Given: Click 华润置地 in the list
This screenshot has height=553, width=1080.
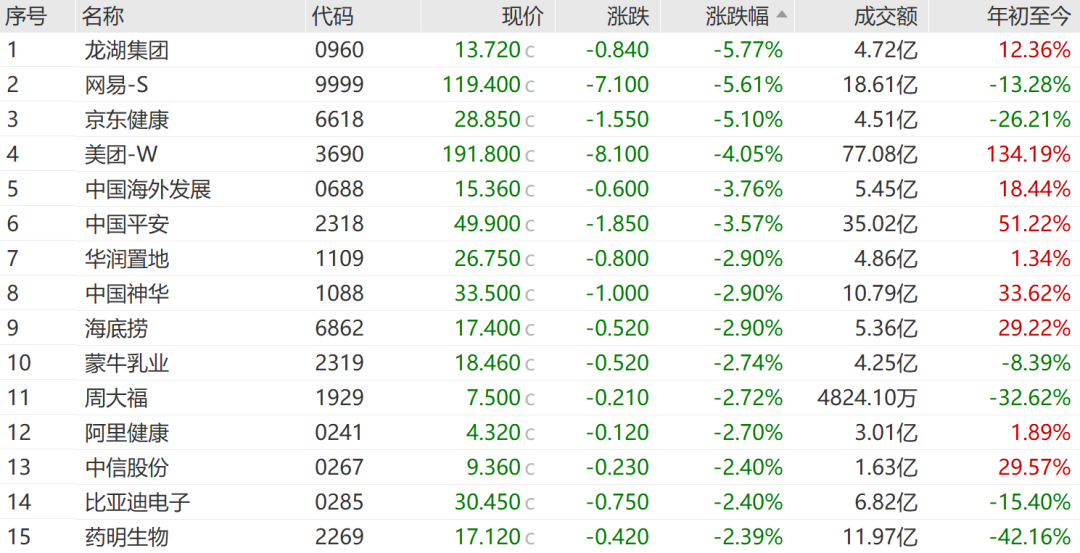Looking at the screenshot, I should (127, 259).
